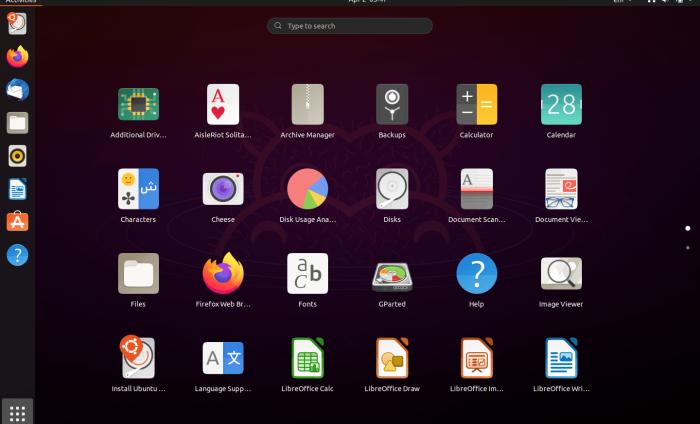Expand the keyboard input source menu

(621, 3)
